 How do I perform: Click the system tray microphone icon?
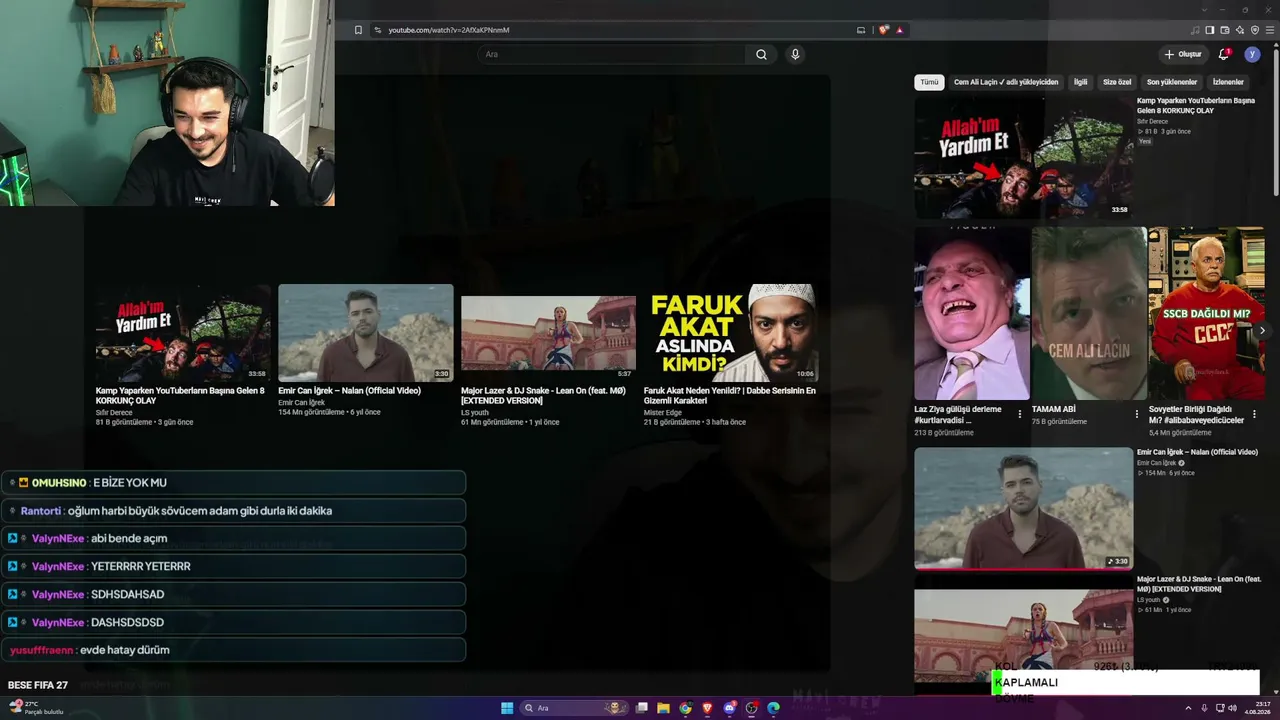coord(1204,708)
